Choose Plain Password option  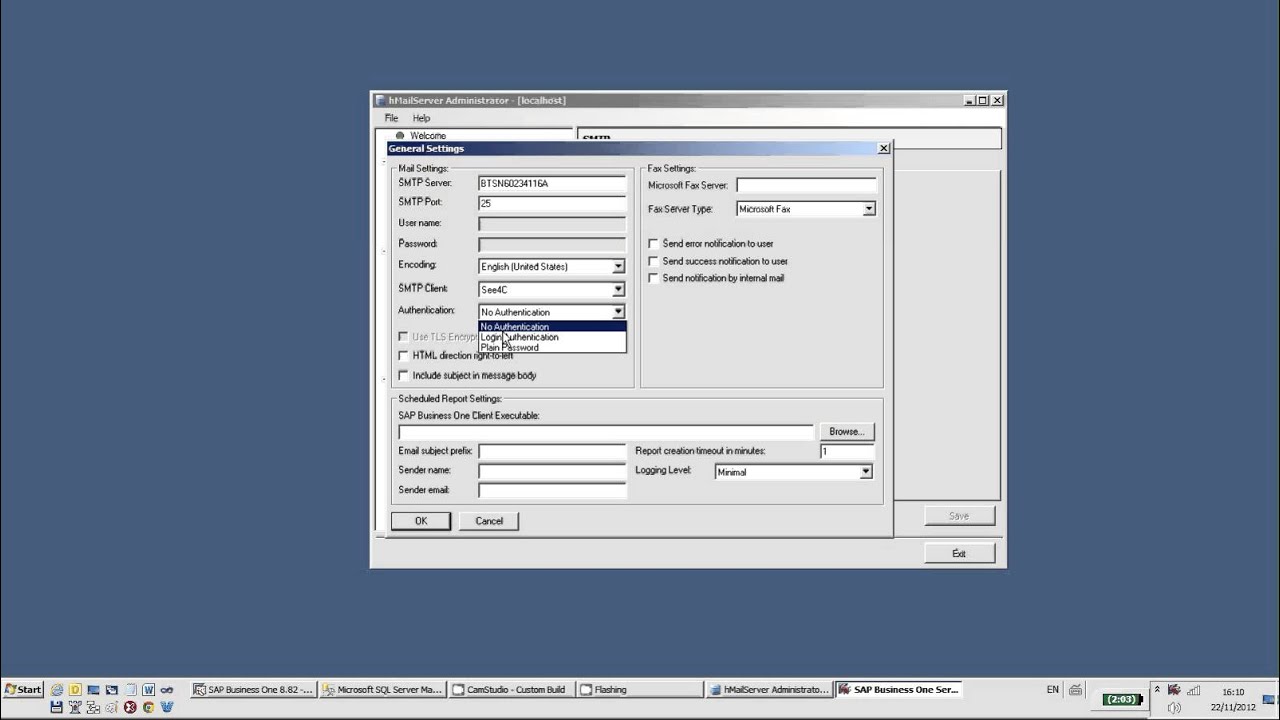tap(552, 347)
